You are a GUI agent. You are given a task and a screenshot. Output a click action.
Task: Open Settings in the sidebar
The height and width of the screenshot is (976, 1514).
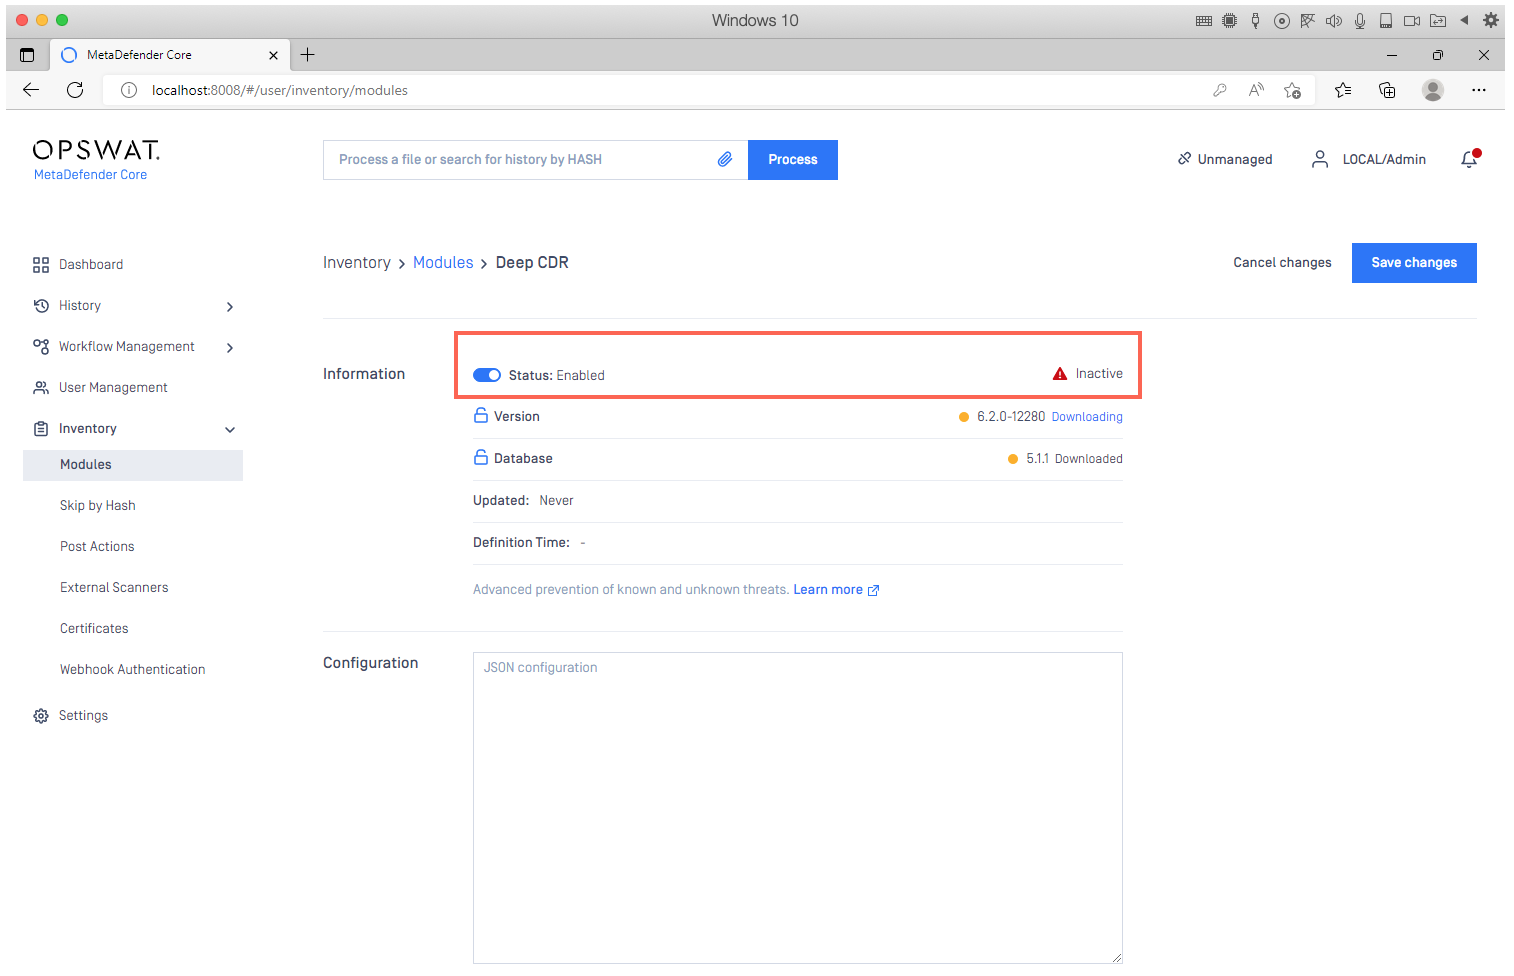[x=83, y=716]
